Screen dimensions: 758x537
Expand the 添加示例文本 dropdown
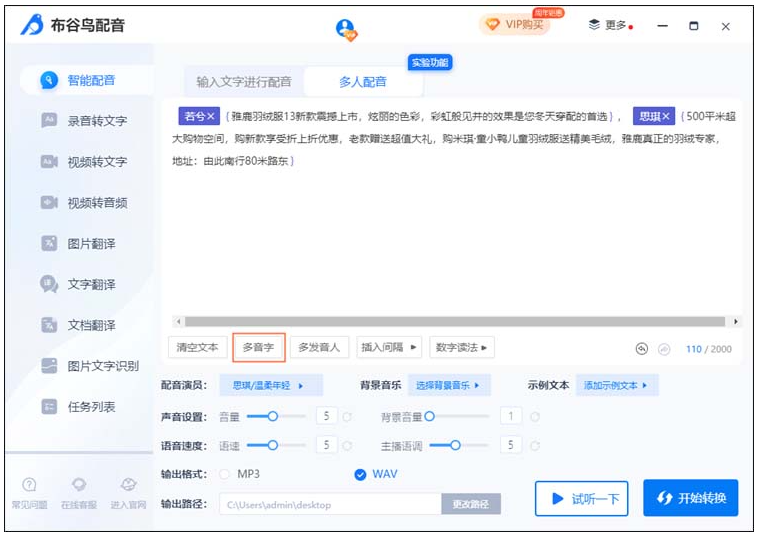coord(615,385)
